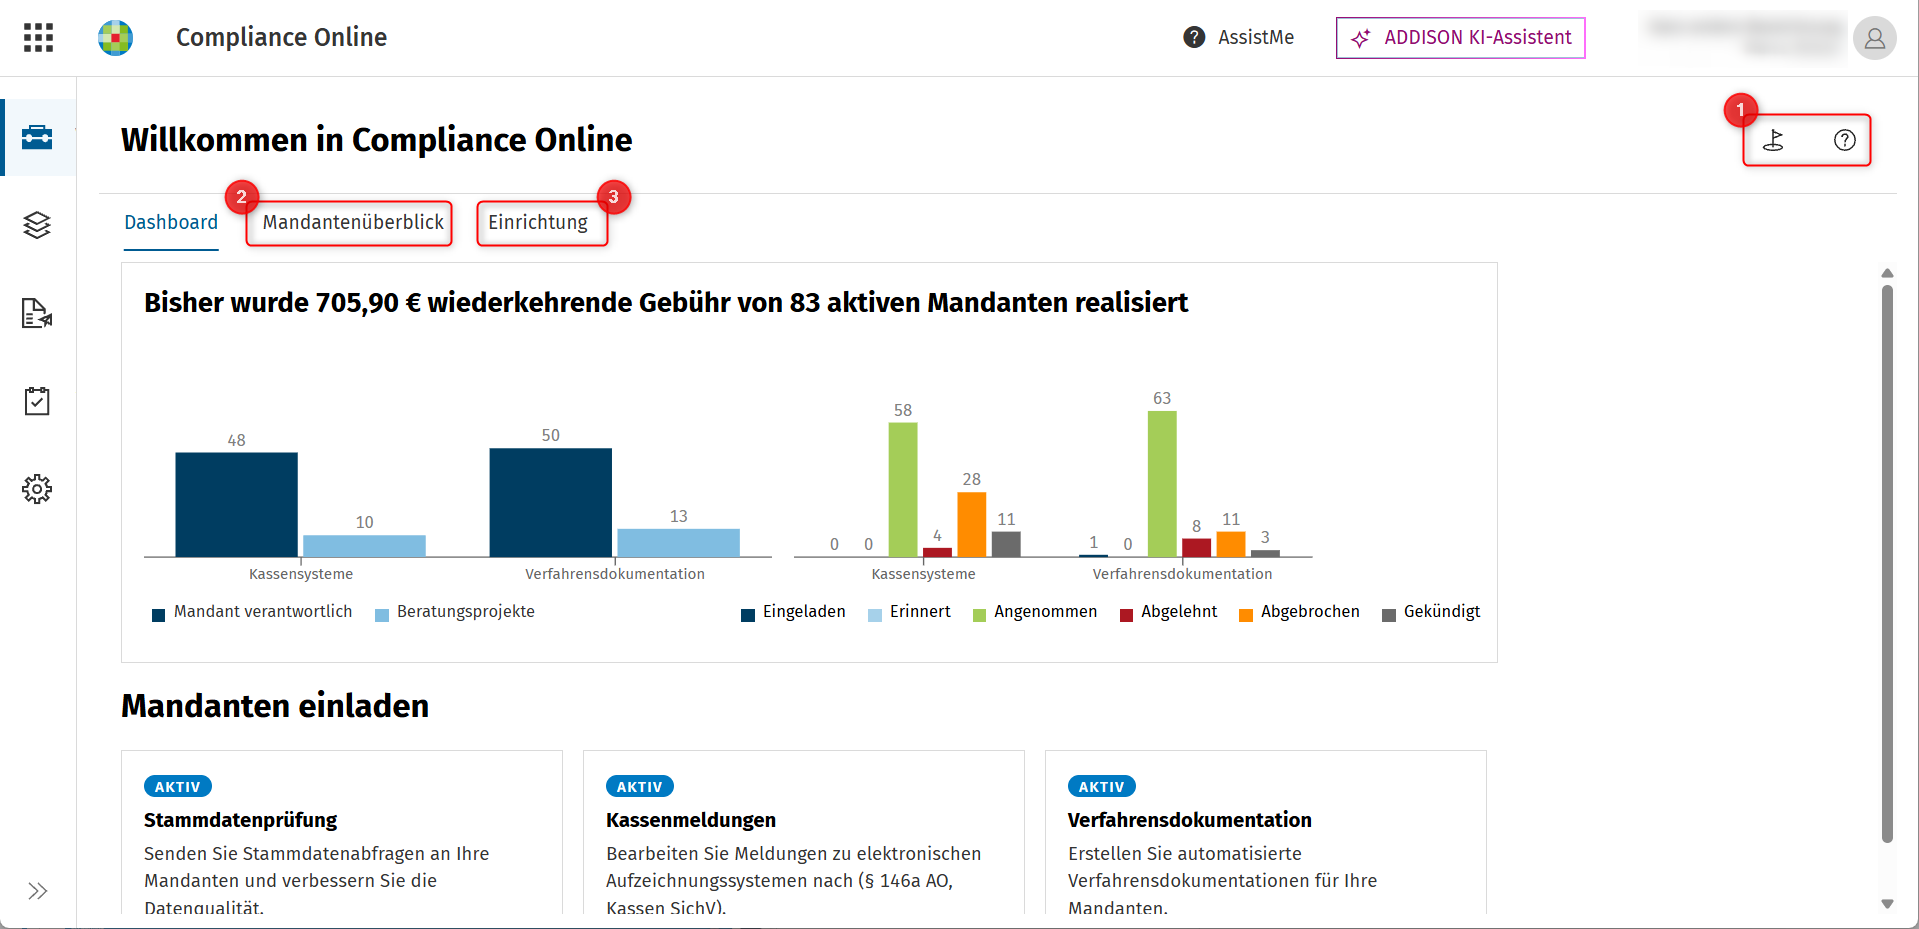Viewport: 1919px width, 929px height.
Task: Click the green Kassensysteme bar labeled 58
Action: [903, 490]
